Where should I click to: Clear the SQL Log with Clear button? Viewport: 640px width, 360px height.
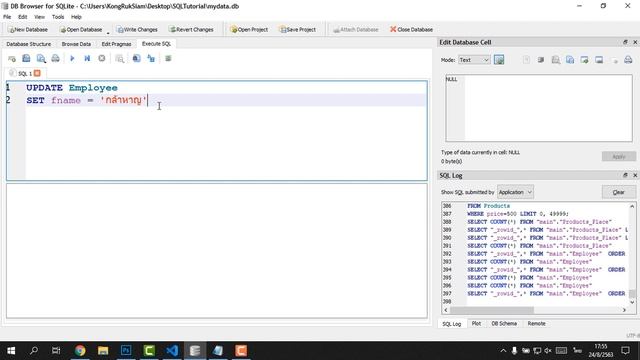tap(618, 192)
